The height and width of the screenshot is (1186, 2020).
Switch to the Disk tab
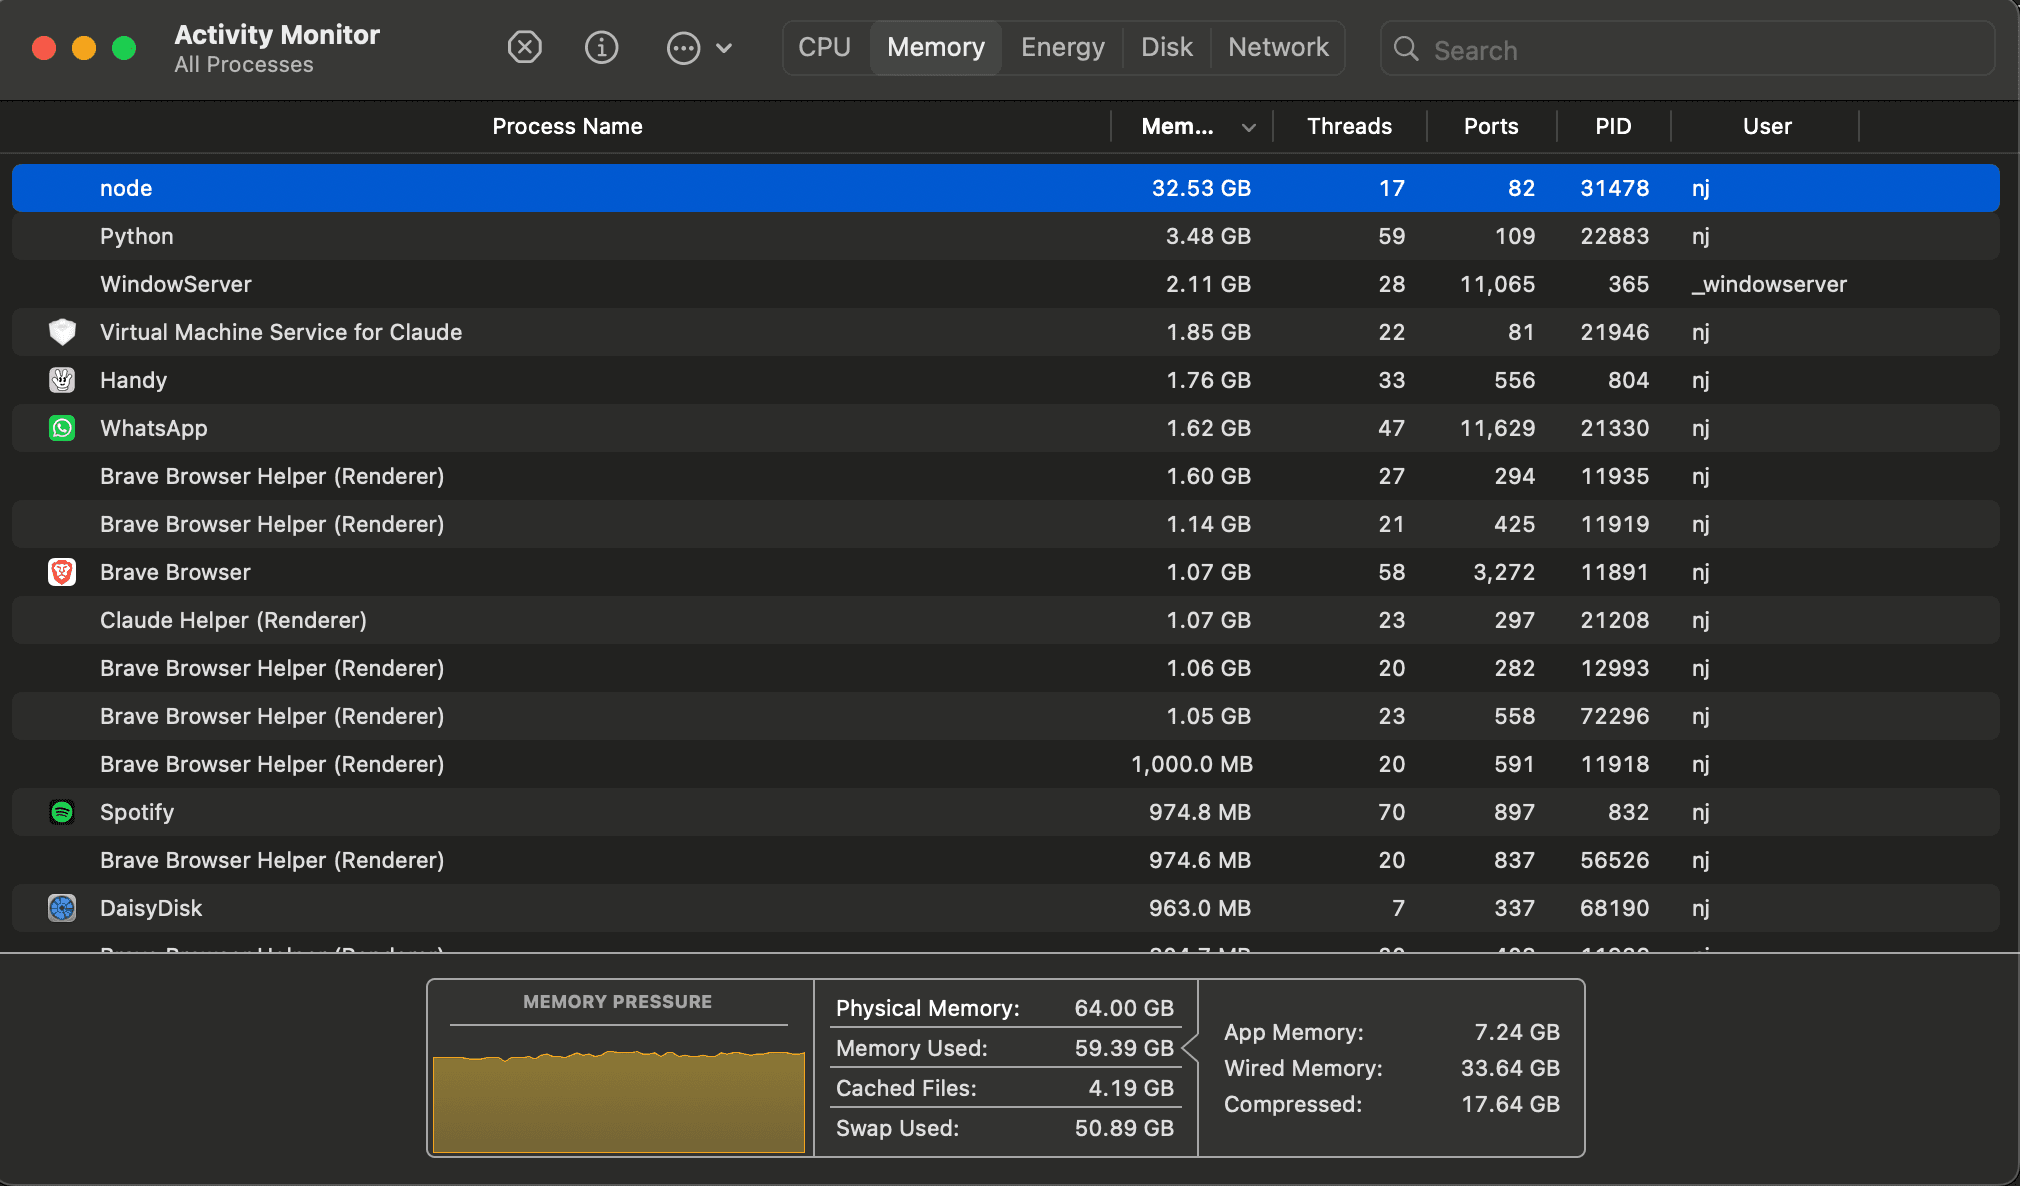(1167, 47)
